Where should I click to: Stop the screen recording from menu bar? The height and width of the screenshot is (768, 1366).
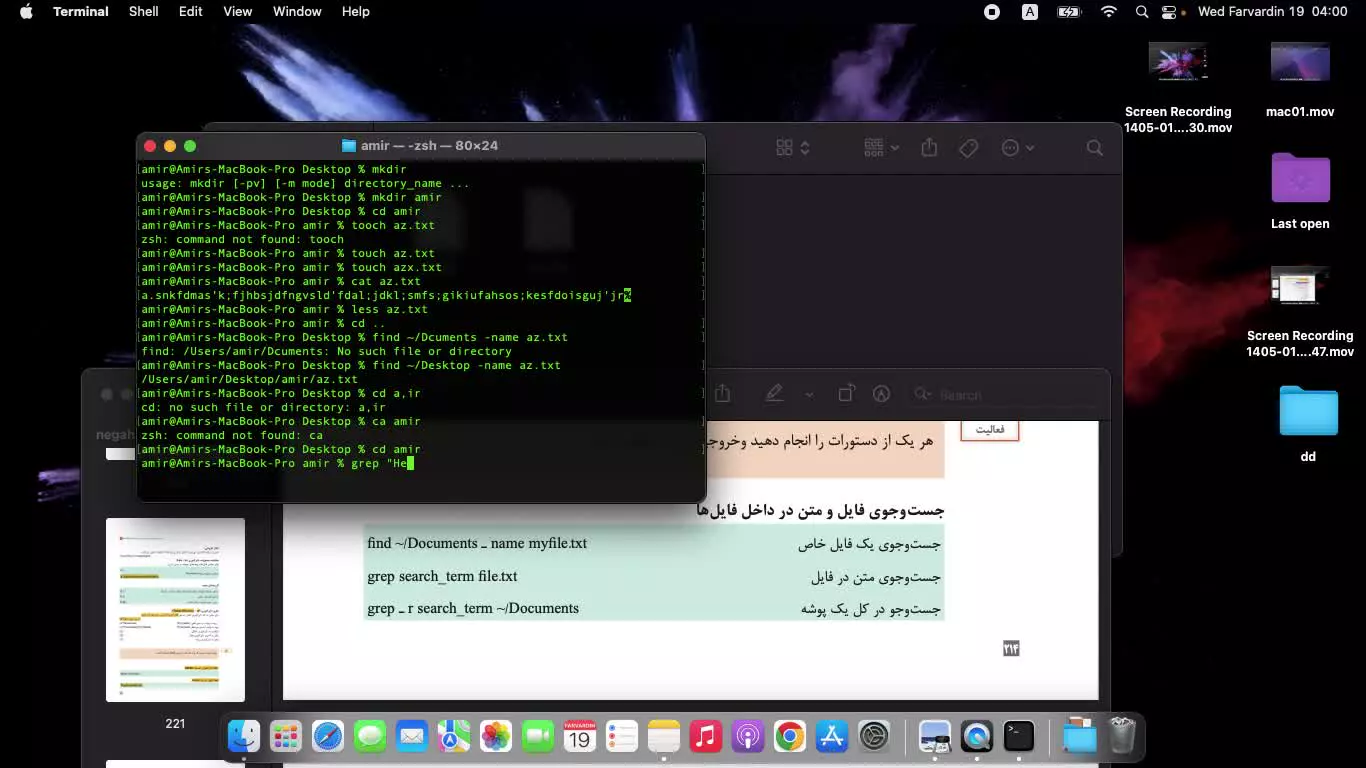992,12
